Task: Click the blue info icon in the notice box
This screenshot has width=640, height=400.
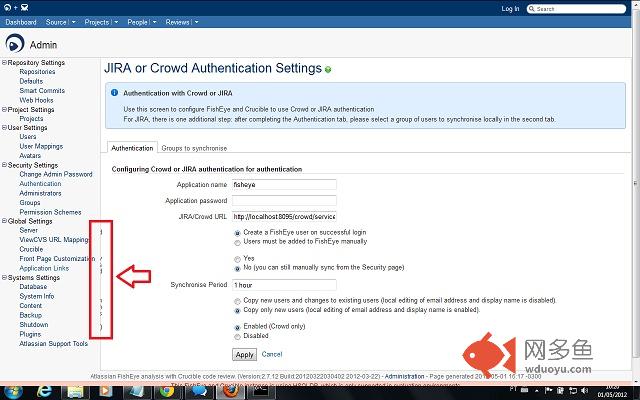Action: coord(115,93)
